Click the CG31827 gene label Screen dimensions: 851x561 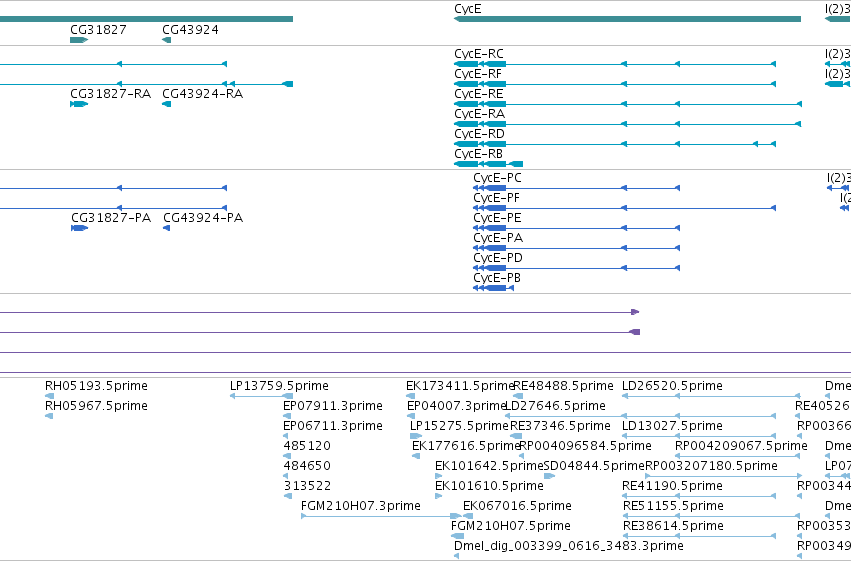98,30
